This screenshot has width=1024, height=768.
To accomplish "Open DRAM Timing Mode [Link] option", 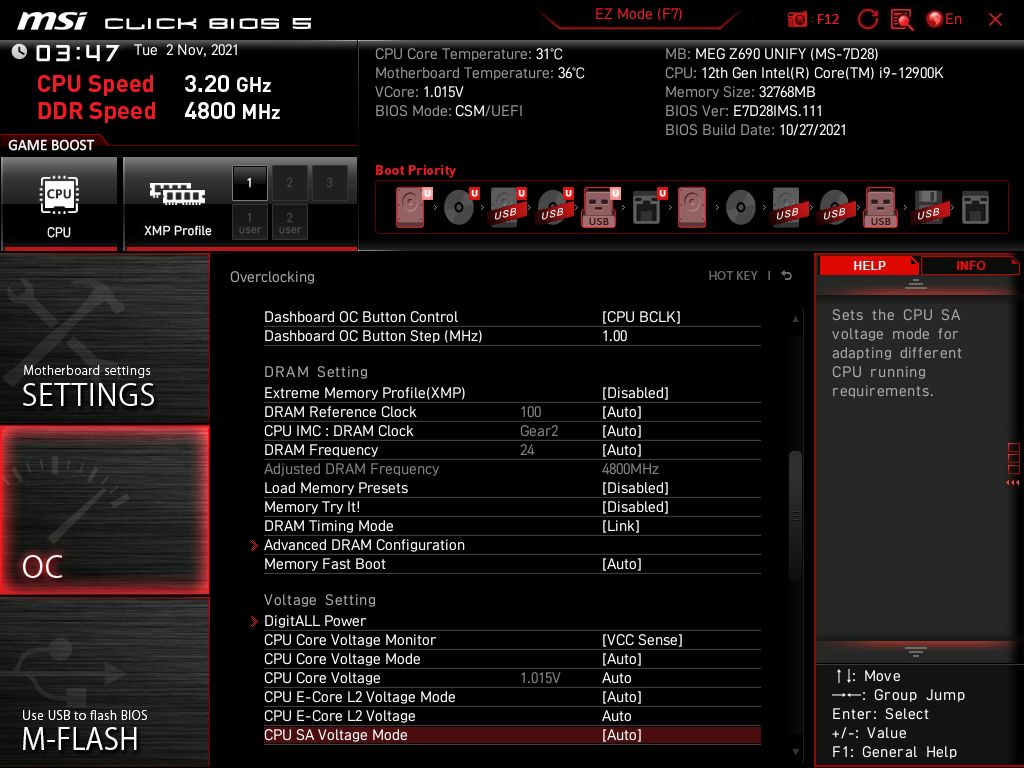I will [x=621, y=526].
